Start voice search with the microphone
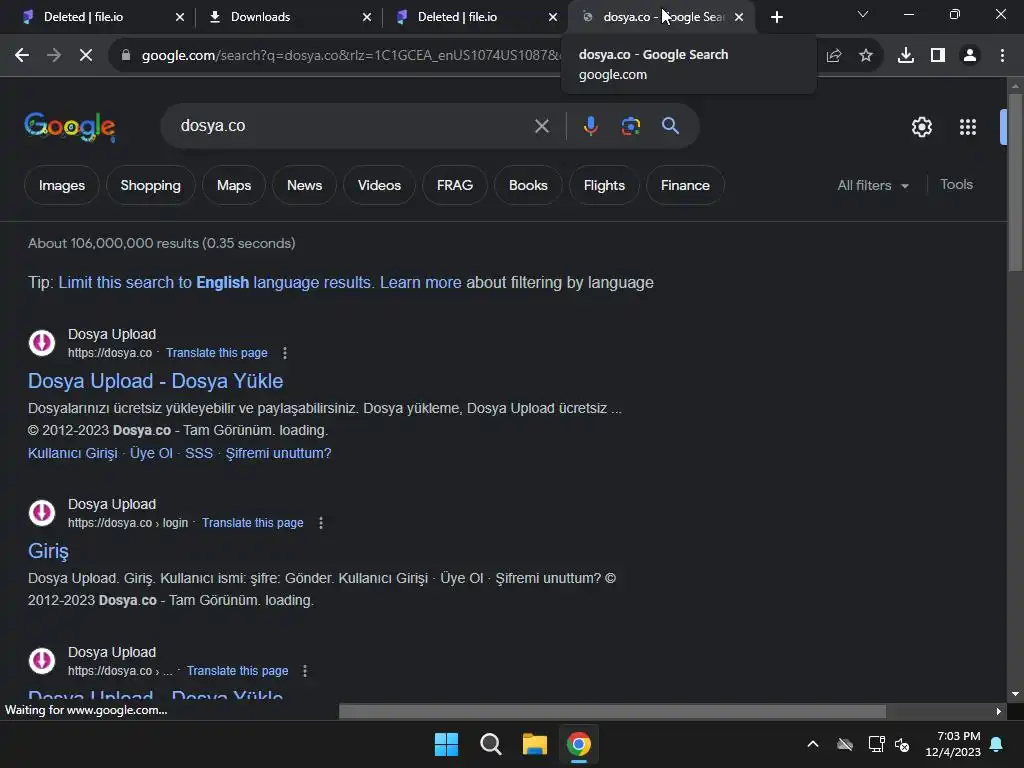The image size is (1024, 768). tap(590, 126)
